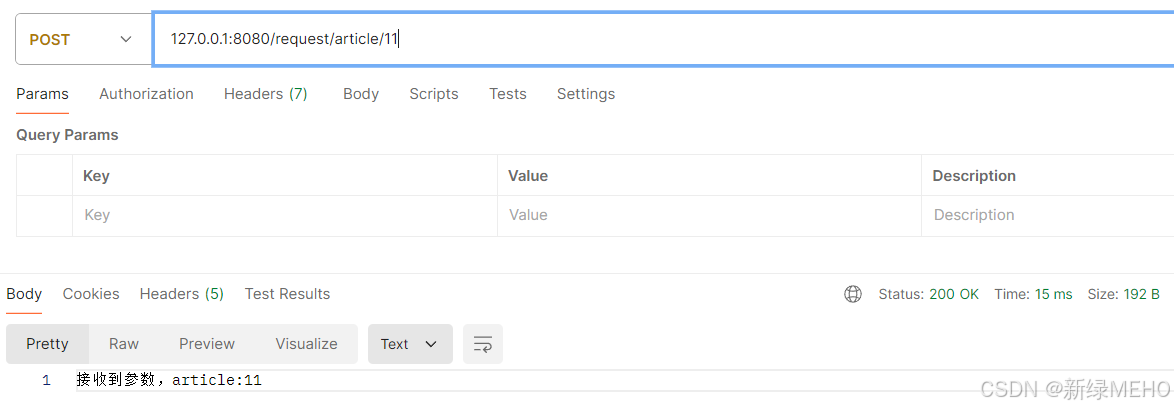Expand the Text format dropdown
The width and height of the screenshot is (1174, 409).
tap(410, 344)
